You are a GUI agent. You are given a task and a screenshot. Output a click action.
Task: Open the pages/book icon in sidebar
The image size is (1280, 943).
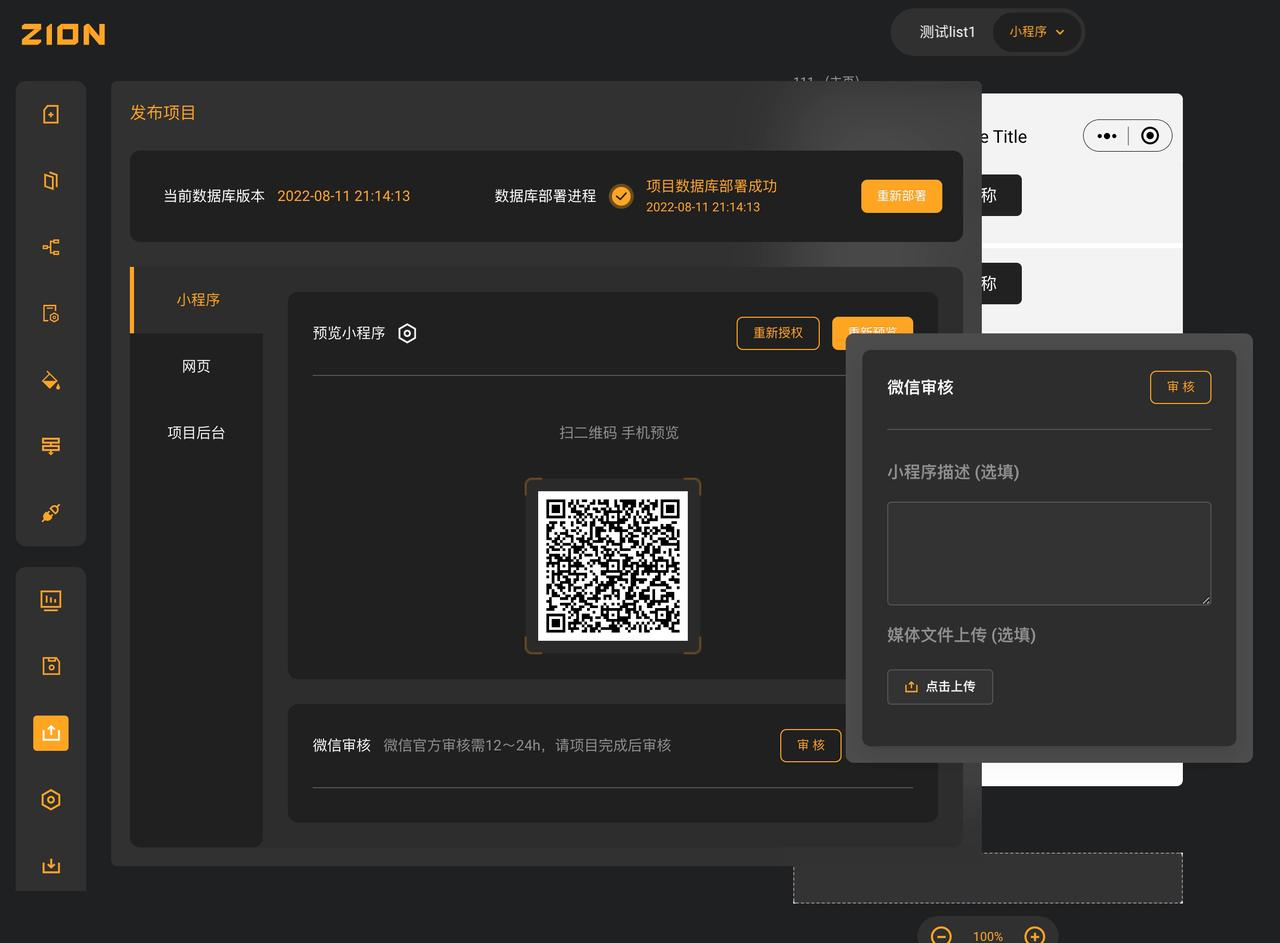click(x=51, y=181)
